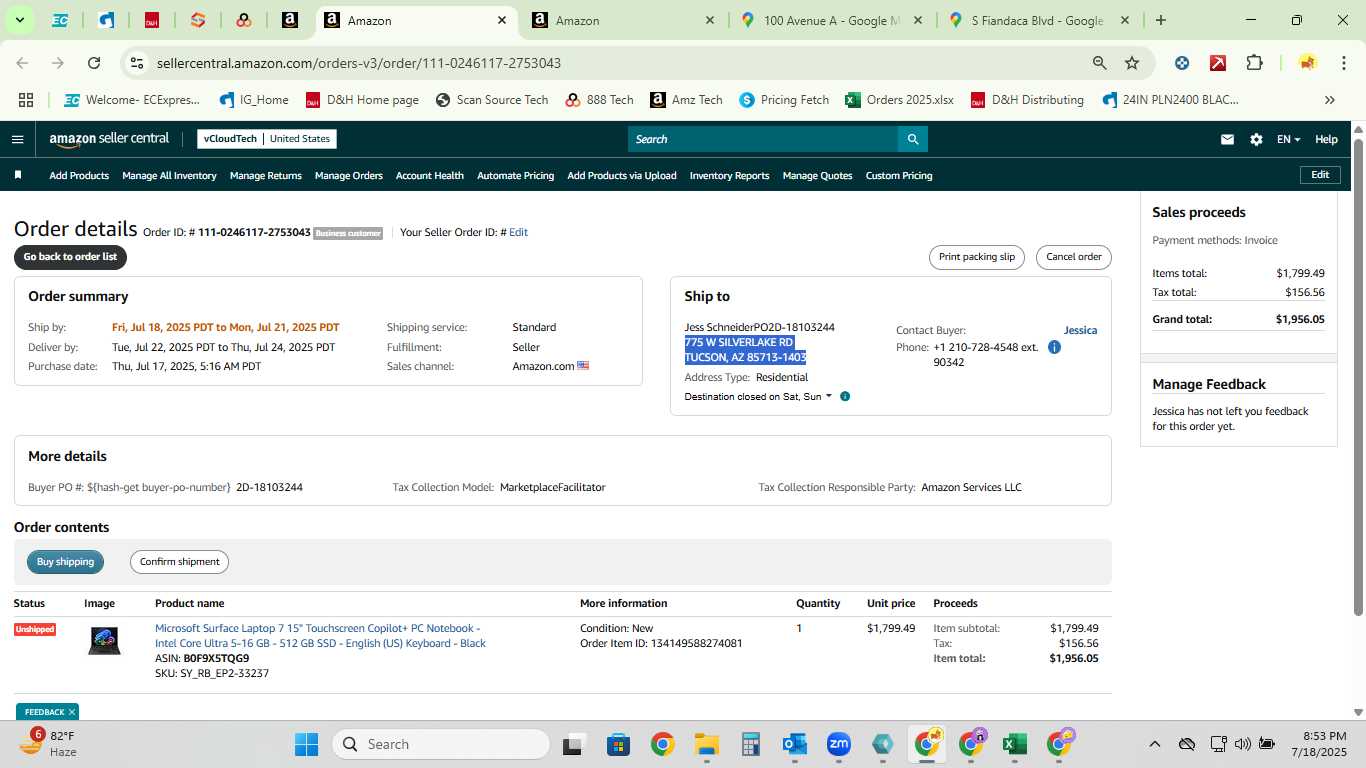This screenshot has width=1366, height=768.
Task: Click the search magnifier button in Seller Central
Action: (x=912, y=139)
